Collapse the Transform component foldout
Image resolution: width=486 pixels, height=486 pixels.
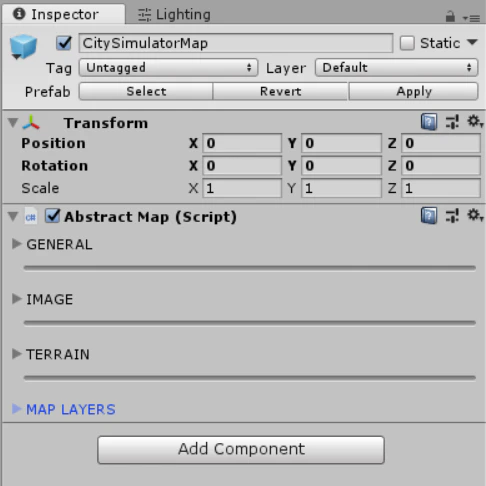pos(13,123)
